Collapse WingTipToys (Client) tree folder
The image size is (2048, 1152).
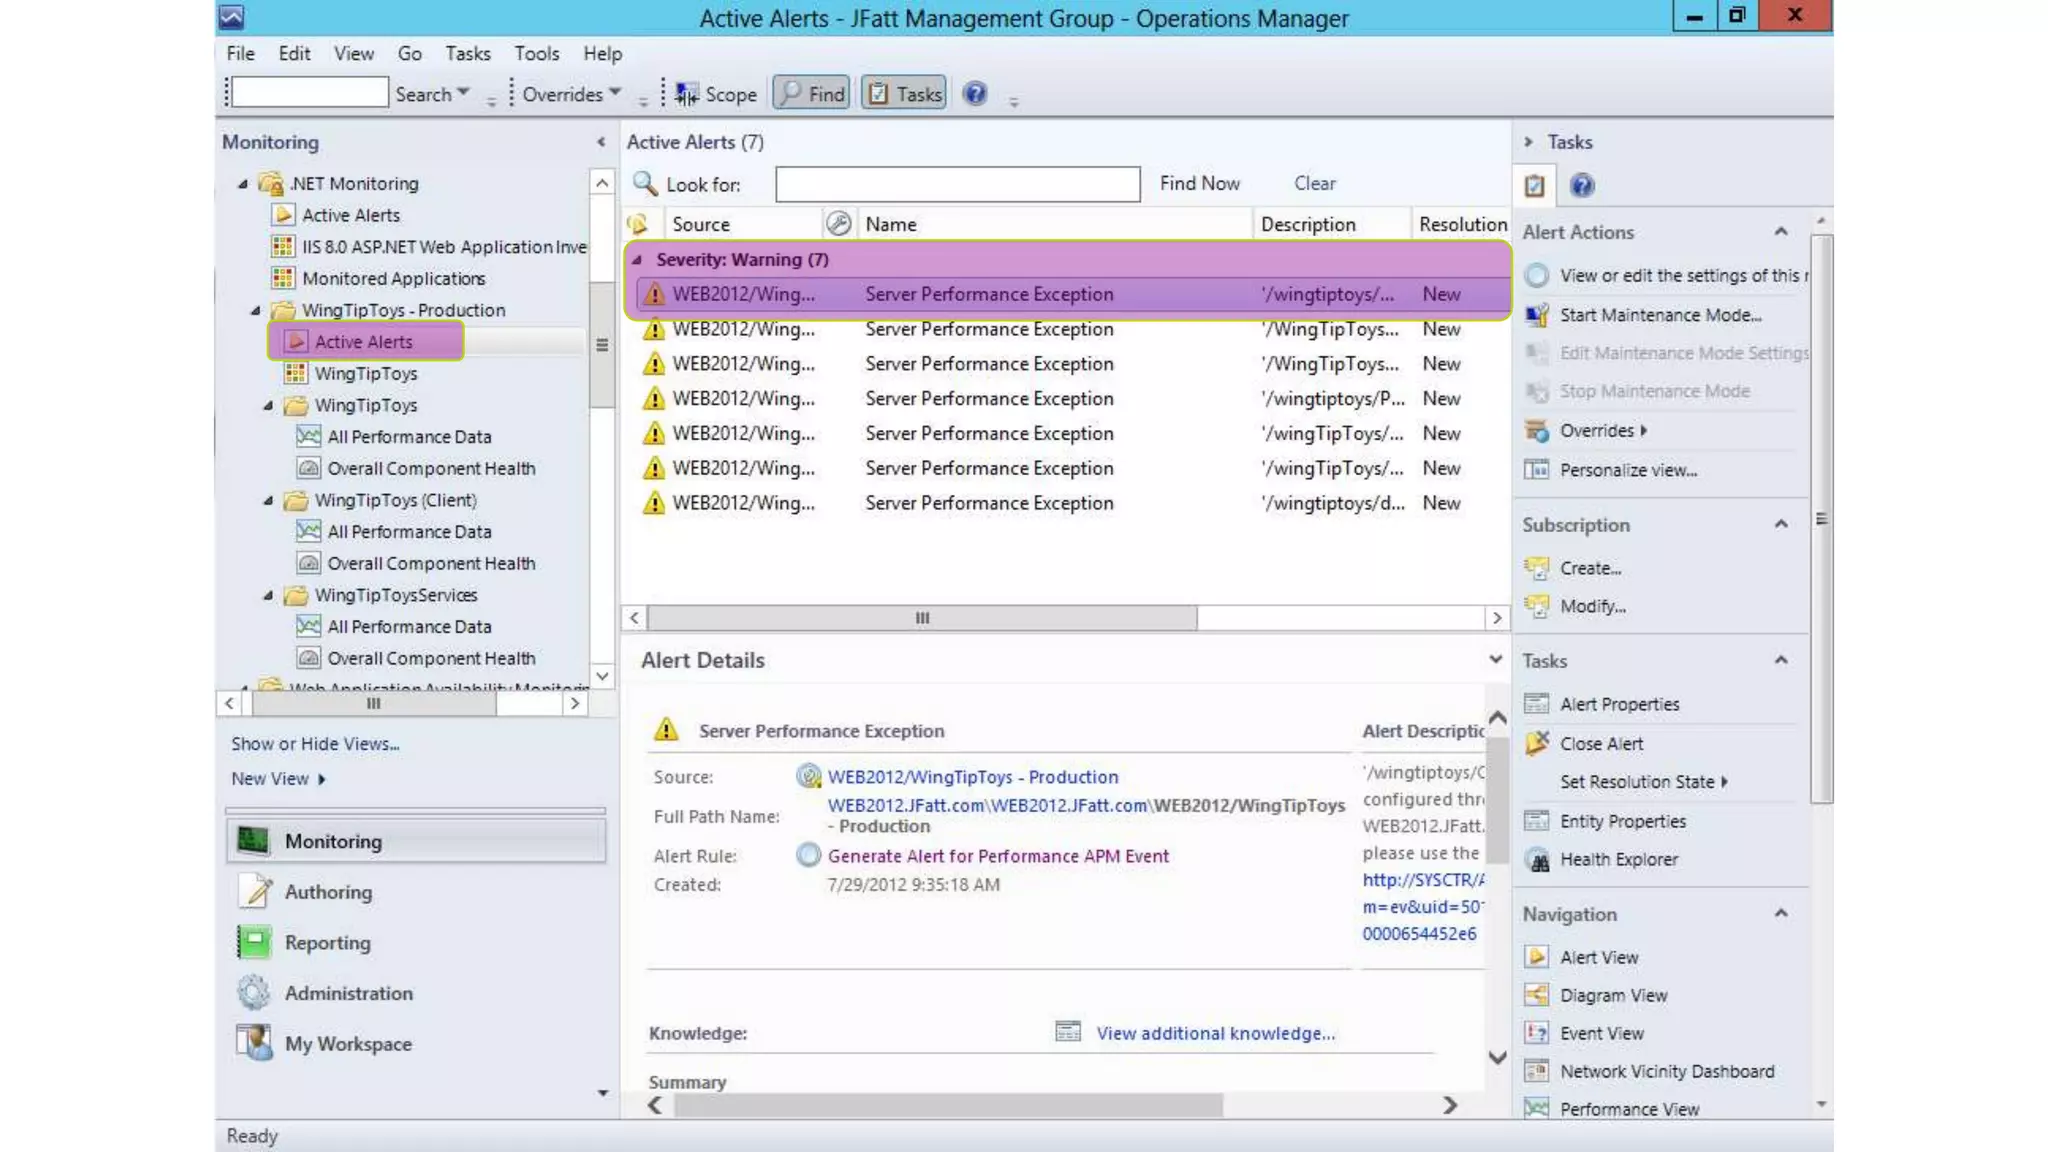(x=268, y=500)
